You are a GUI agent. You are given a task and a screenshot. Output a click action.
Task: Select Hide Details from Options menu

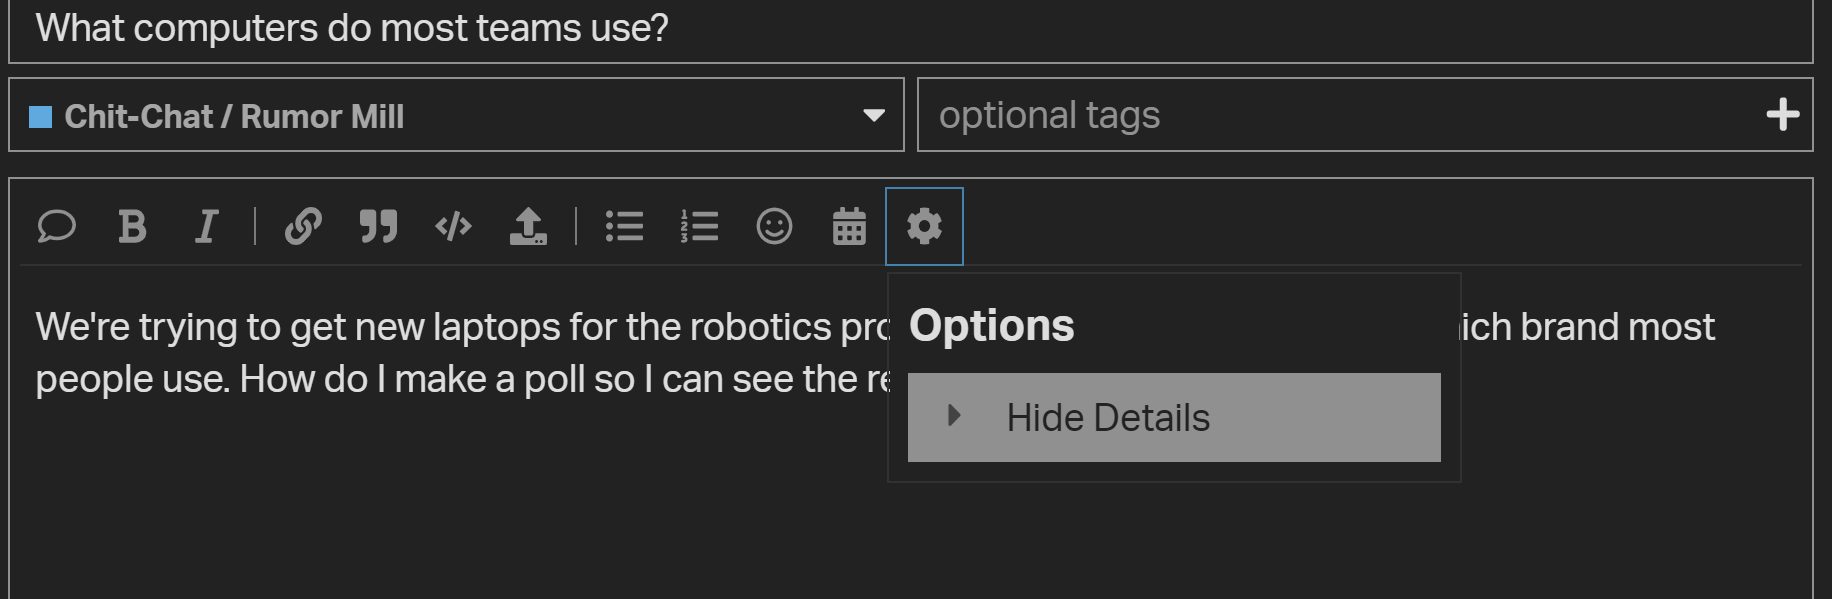coord(1174,417)
